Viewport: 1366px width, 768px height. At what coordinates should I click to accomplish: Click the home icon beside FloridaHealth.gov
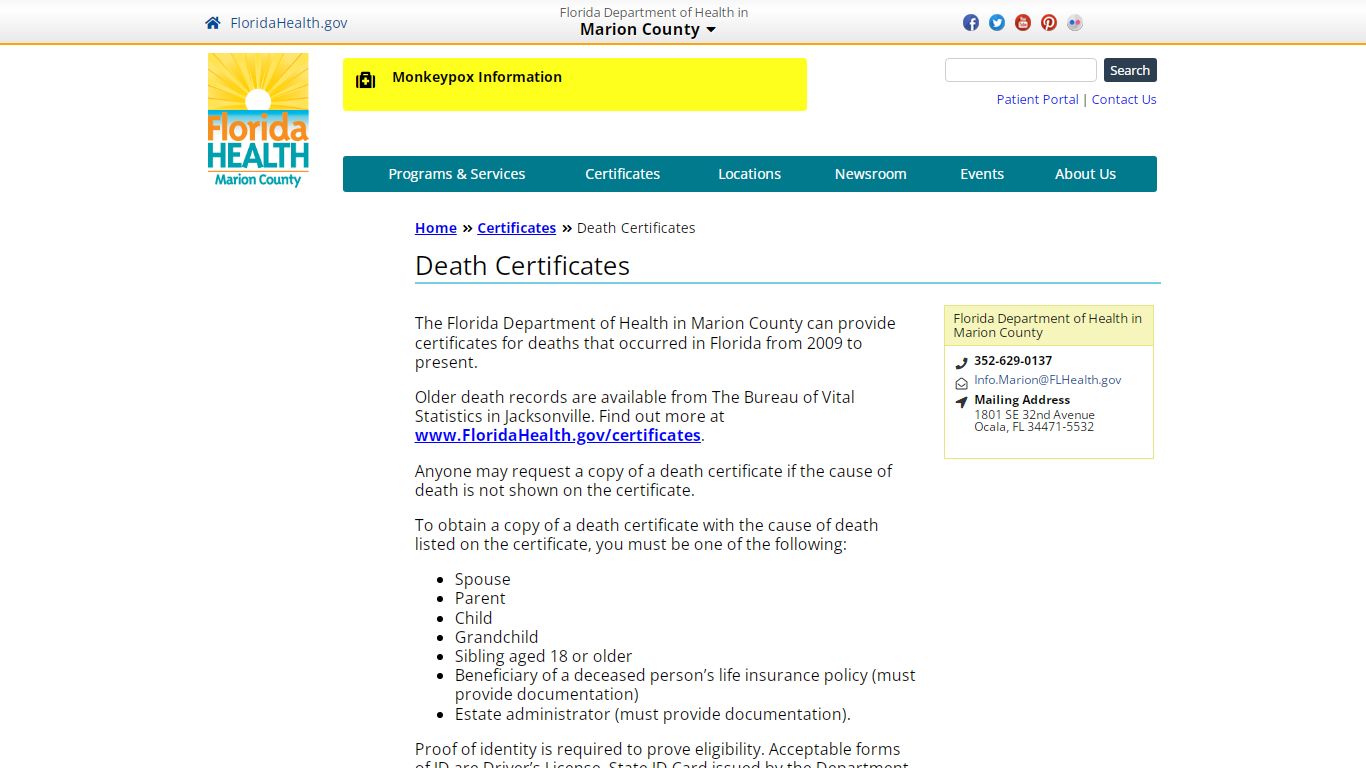coord(212,23)
